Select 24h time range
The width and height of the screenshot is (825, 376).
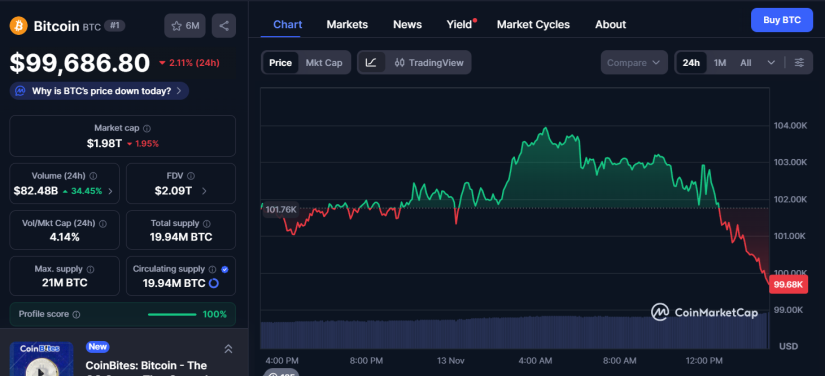tap(691, 63)
